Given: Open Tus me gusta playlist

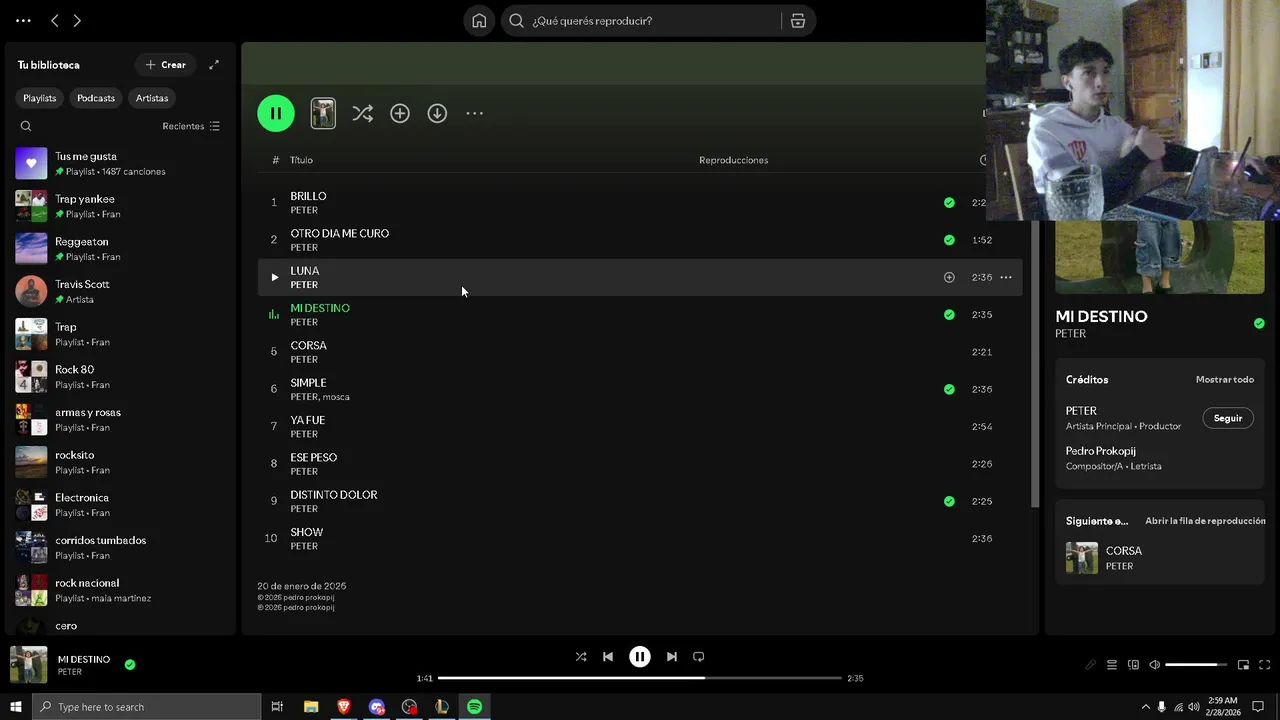Looking at the screenshot, I should click(x=120, y=163).
